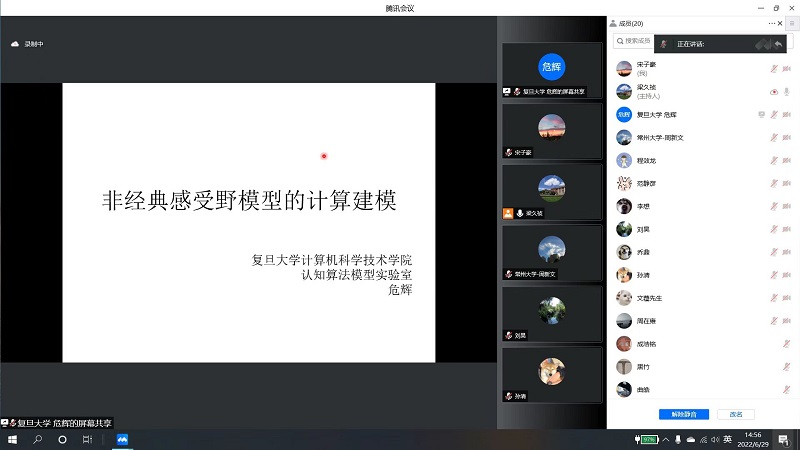The height and width of the screenshot is (450, 800).
Task: Click the 复旦大学 危辉的屏幕共享 label at the bottom left
Action: pyautogui.click(x=56, y=423)
